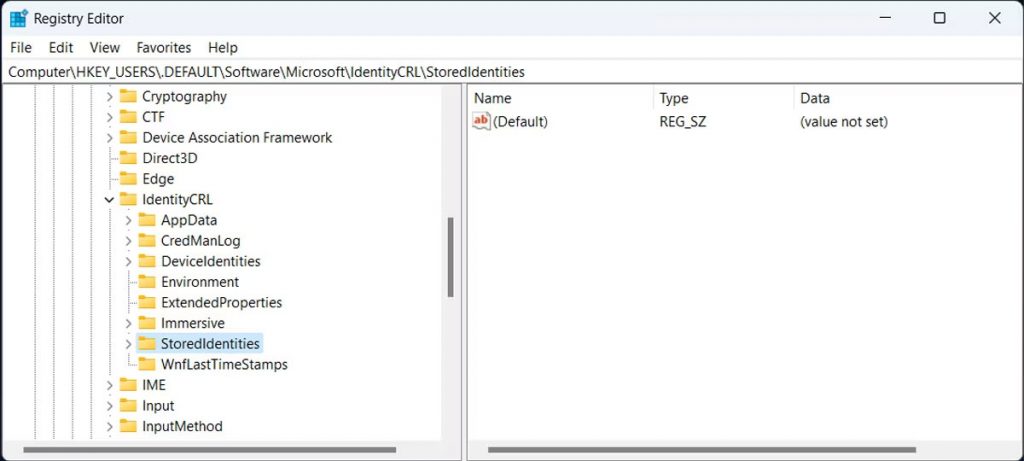Click the Registry Editor app icon in title bar
Viewport: 1024px width, 461px height.
click(18, 18)
